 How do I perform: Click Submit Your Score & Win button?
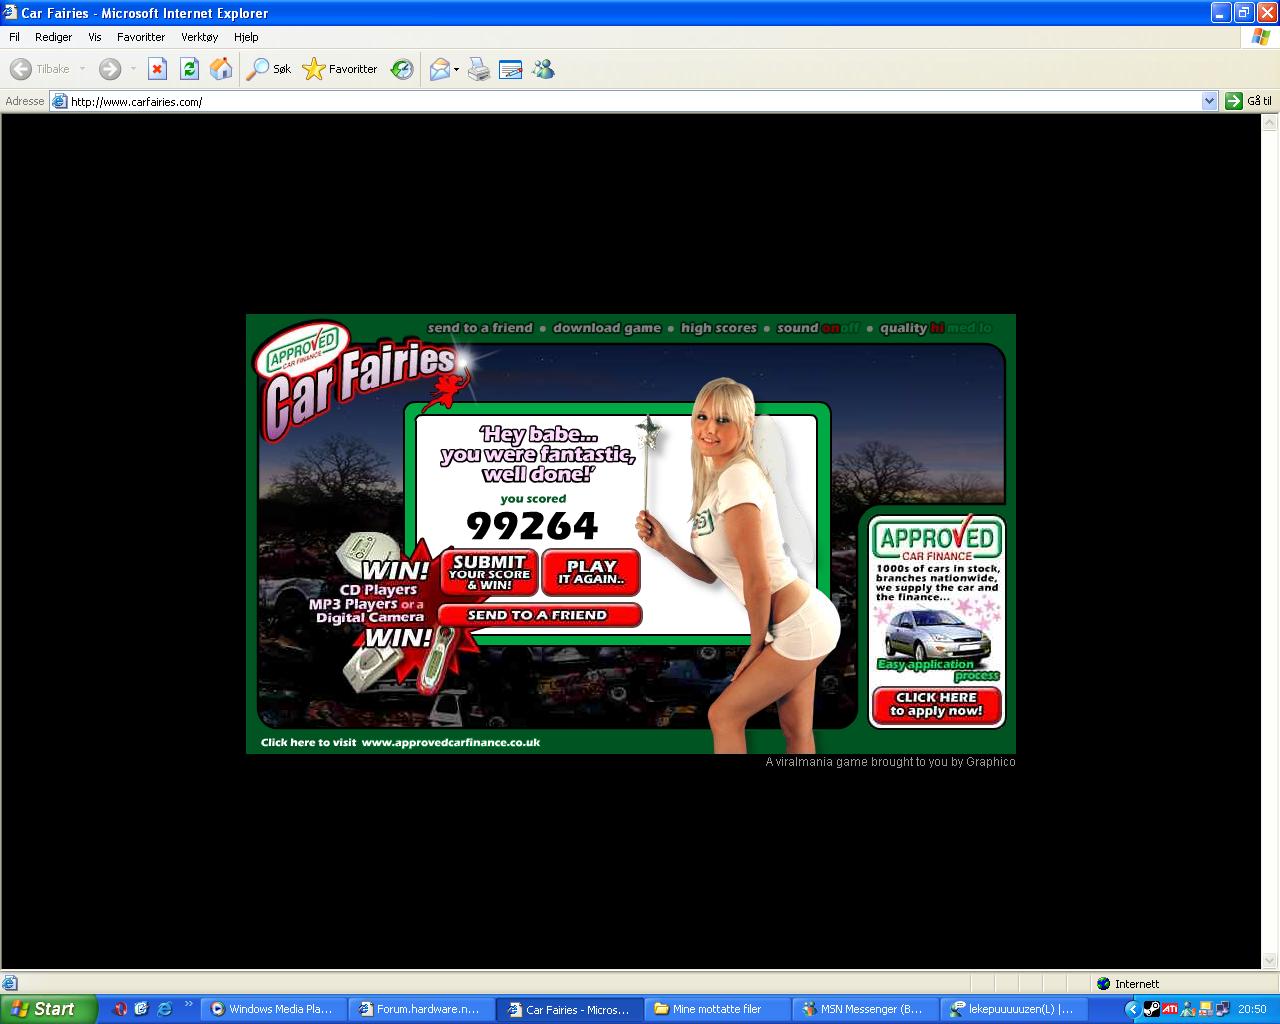489,572
